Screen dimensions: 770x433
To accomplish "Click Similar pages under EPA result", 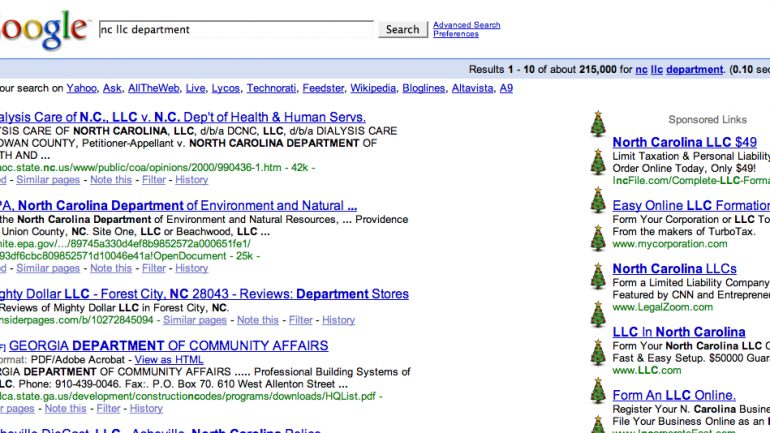I will click(48, 268).
